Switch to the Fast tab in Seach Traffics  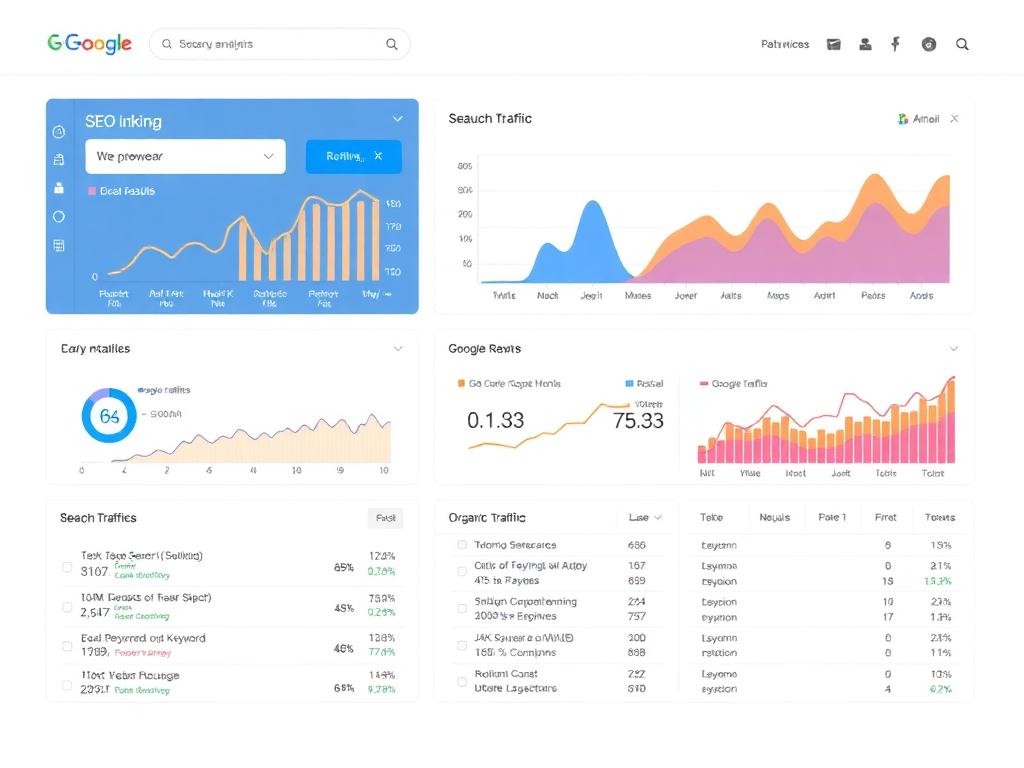385,517
